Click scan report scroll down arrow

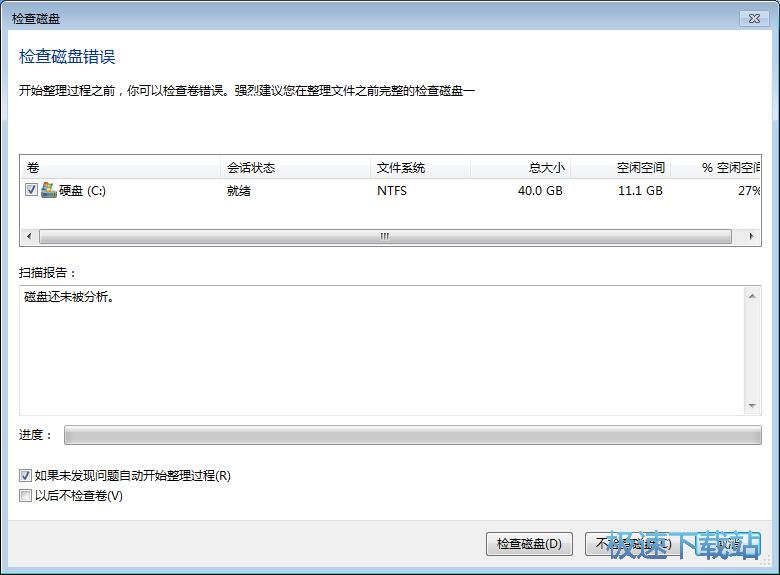coord(752,406)
